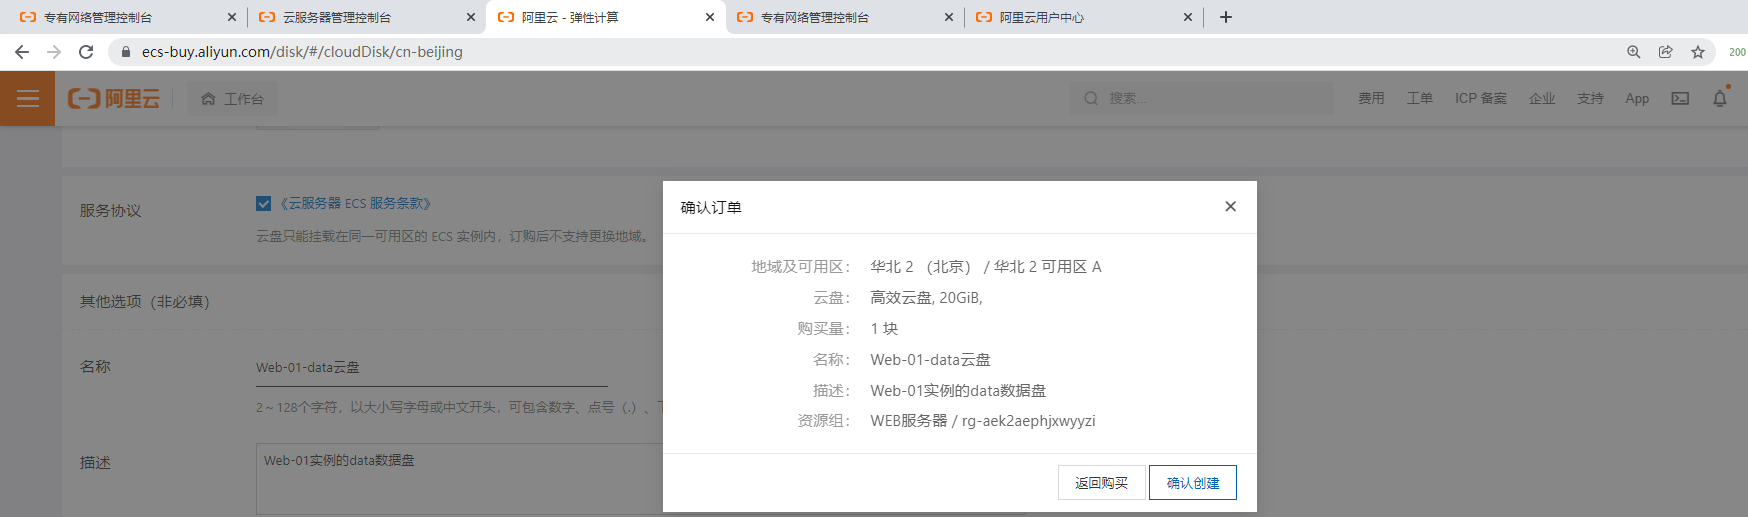Open the ICP 备案 menu item
The height and width of the screenshot is (517, 1748).
pyautogui.click(x=1480, y=98)
